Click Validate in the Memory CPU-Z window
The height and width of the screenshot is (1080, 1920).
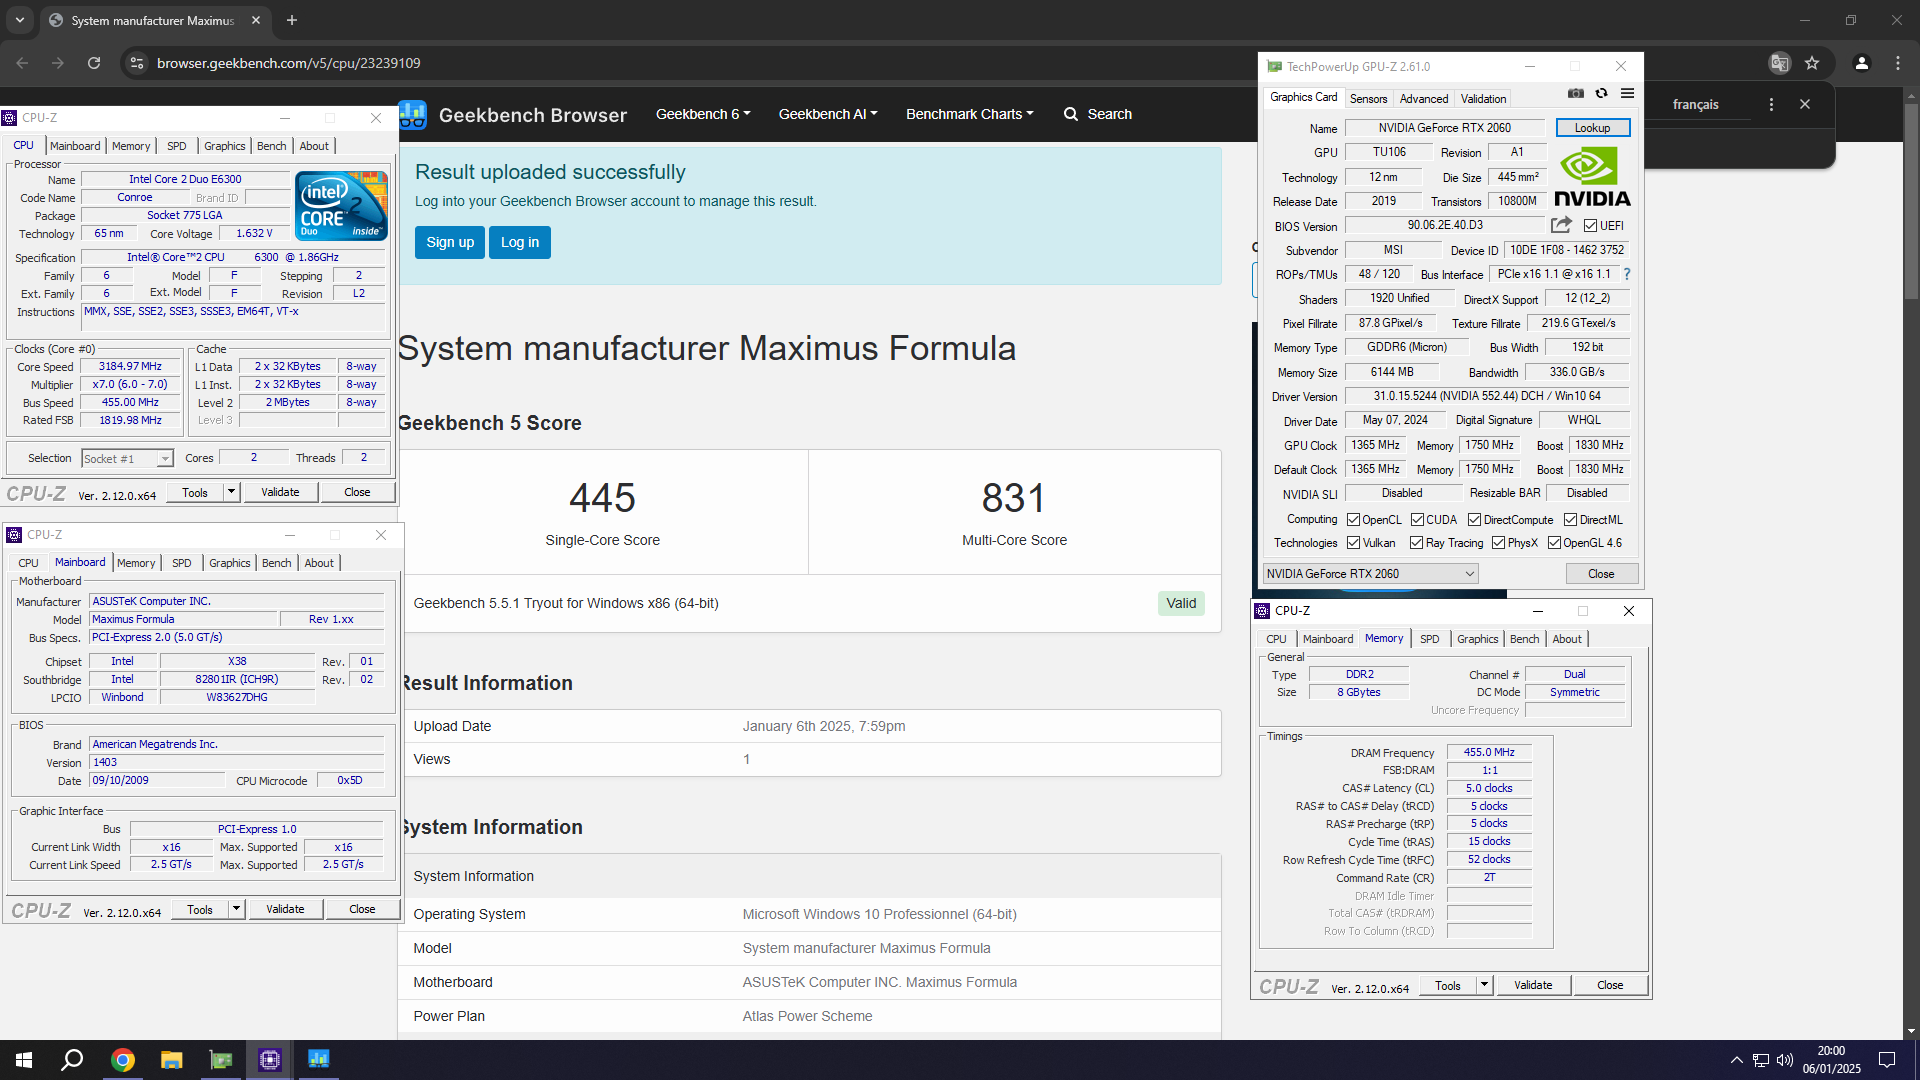(1533, 985)
